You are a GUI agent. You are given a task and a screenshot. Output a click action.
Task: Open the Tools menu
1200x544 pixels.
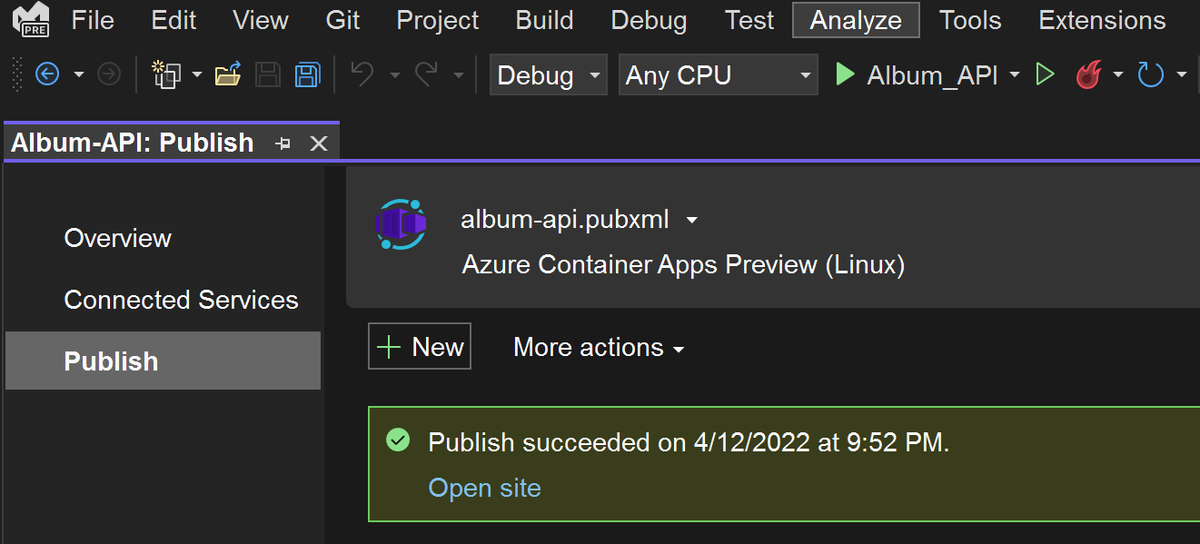point(971,20)
